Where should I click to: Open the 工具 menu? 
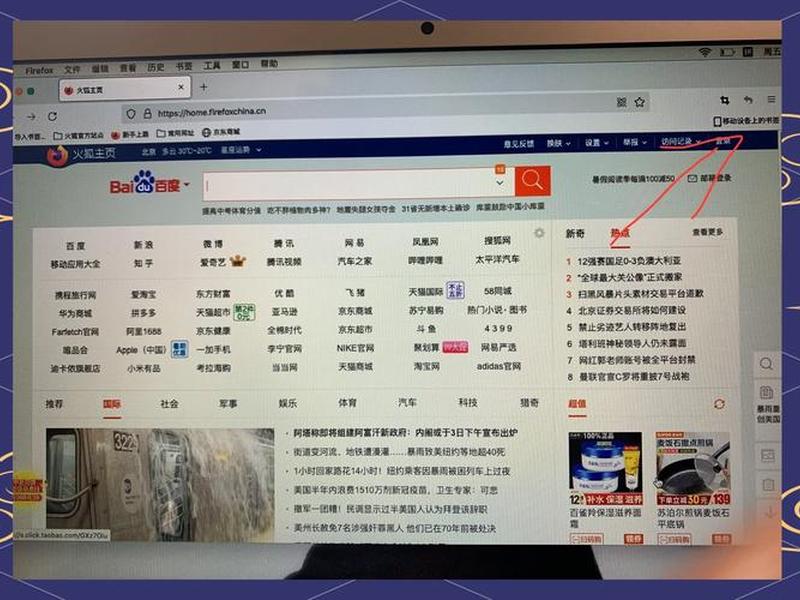(212, 65)
